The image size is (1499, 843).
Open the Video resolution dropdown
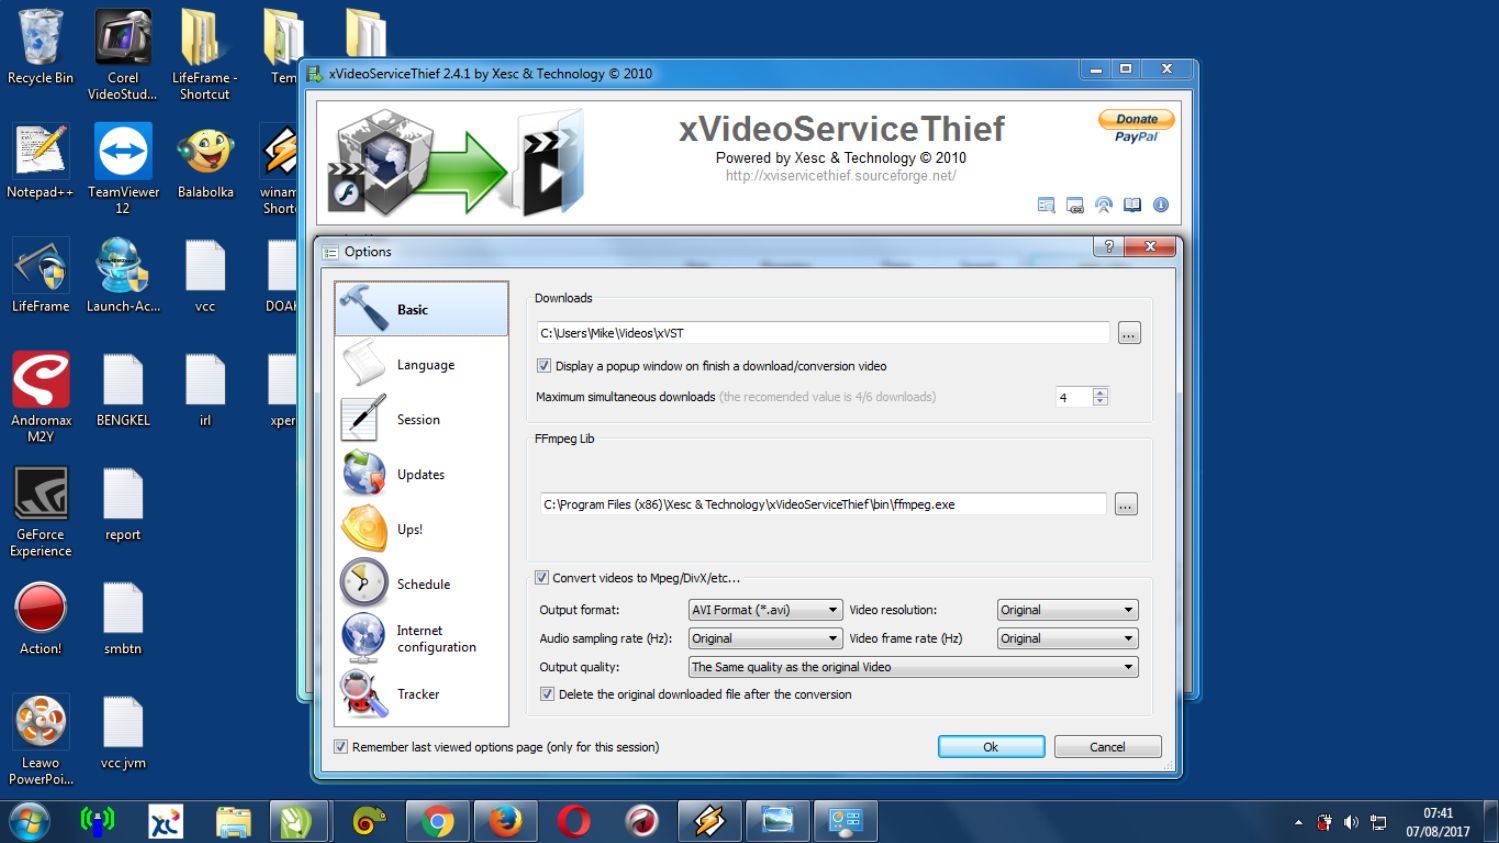click(x=1068, y=610)
